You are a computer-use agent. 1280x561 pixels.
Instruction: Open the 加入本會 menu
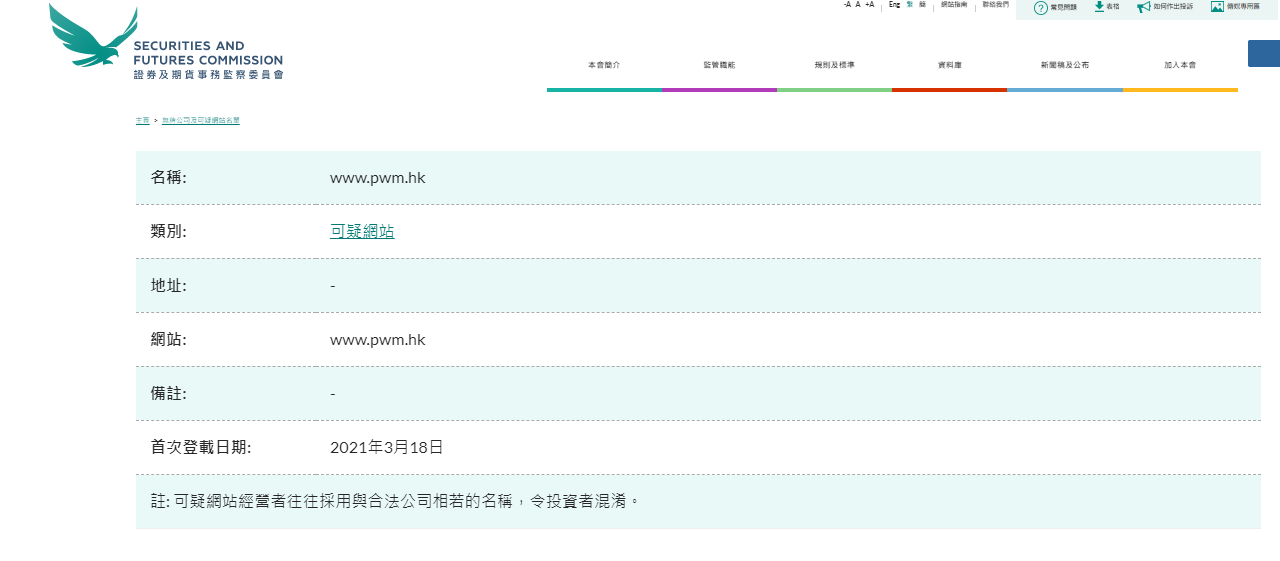pyautogui.click(x=1179, y=65)
